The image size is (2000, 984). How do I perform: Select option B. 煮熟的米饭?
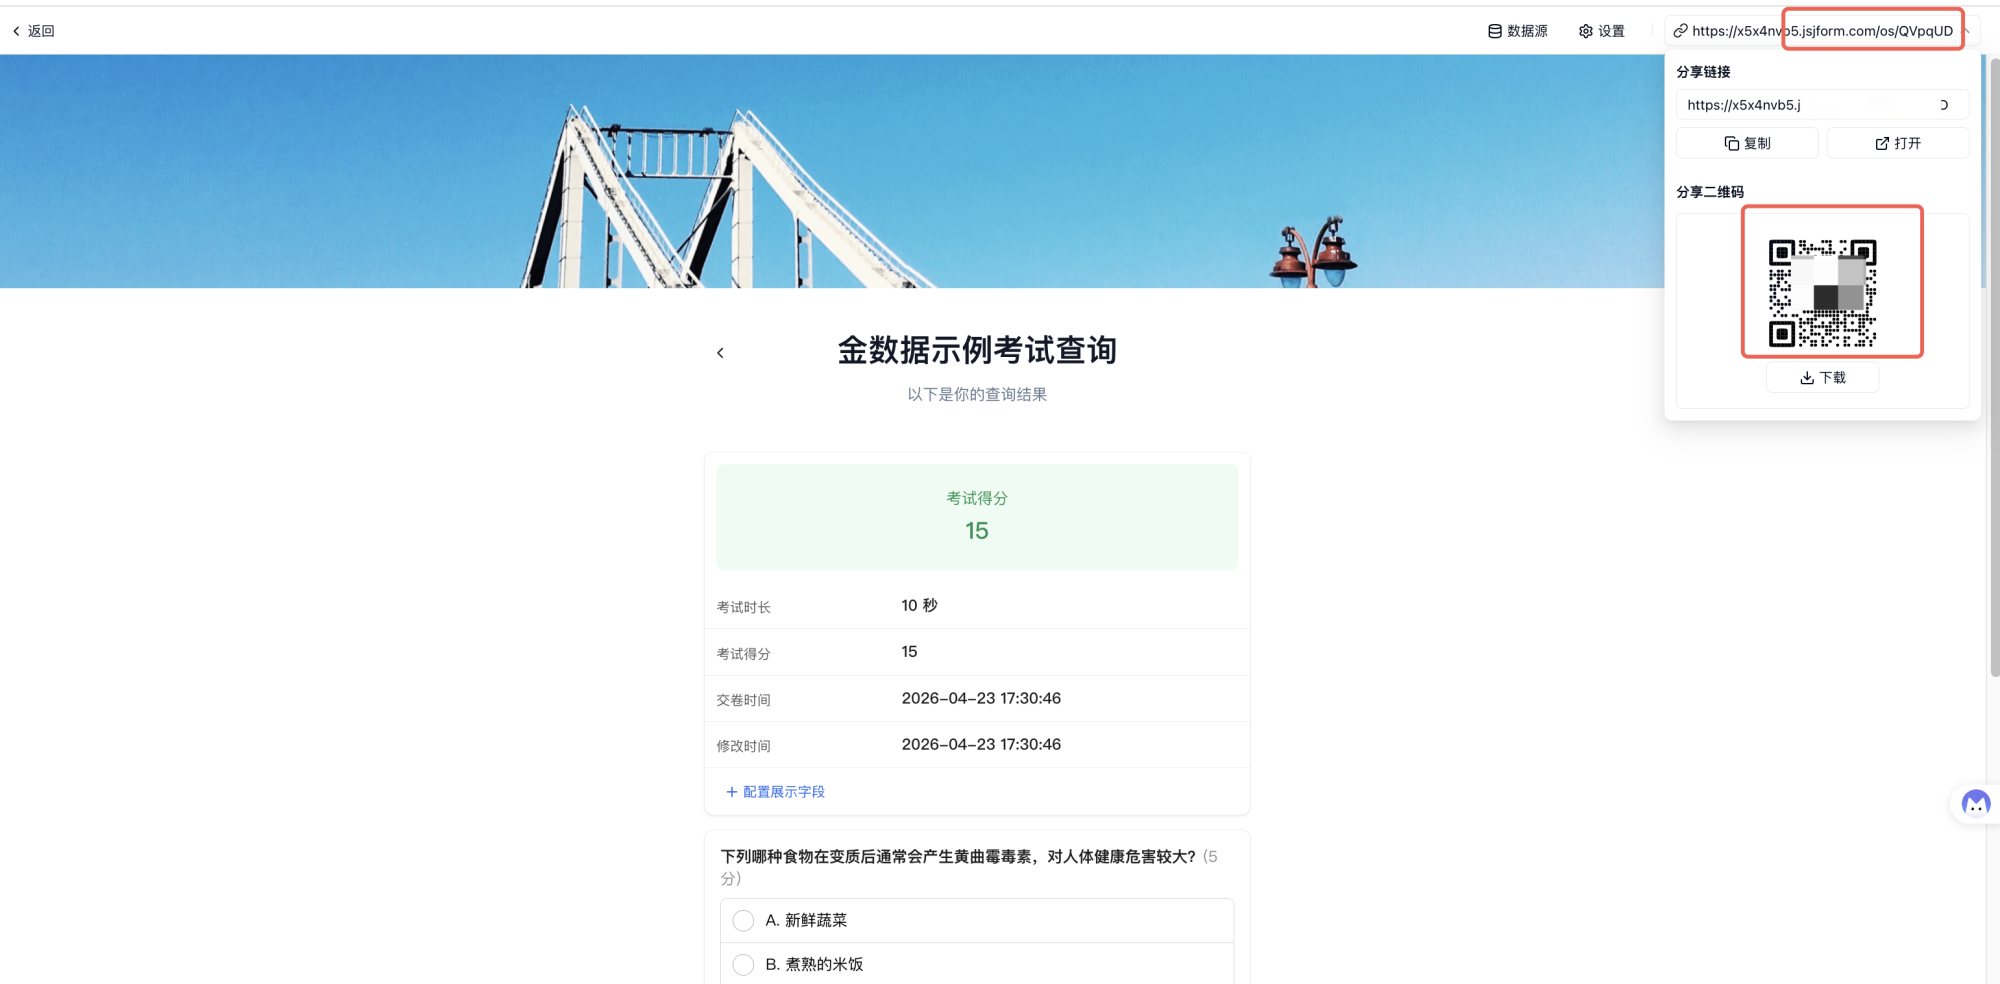[743, 964]
